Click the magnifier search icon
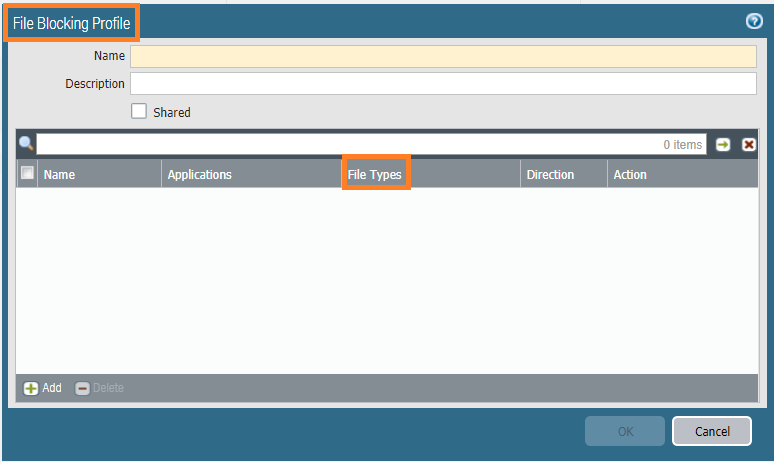The width and height of the screenshot is (774, 462). pyautogui.click(x=26, y=144)
